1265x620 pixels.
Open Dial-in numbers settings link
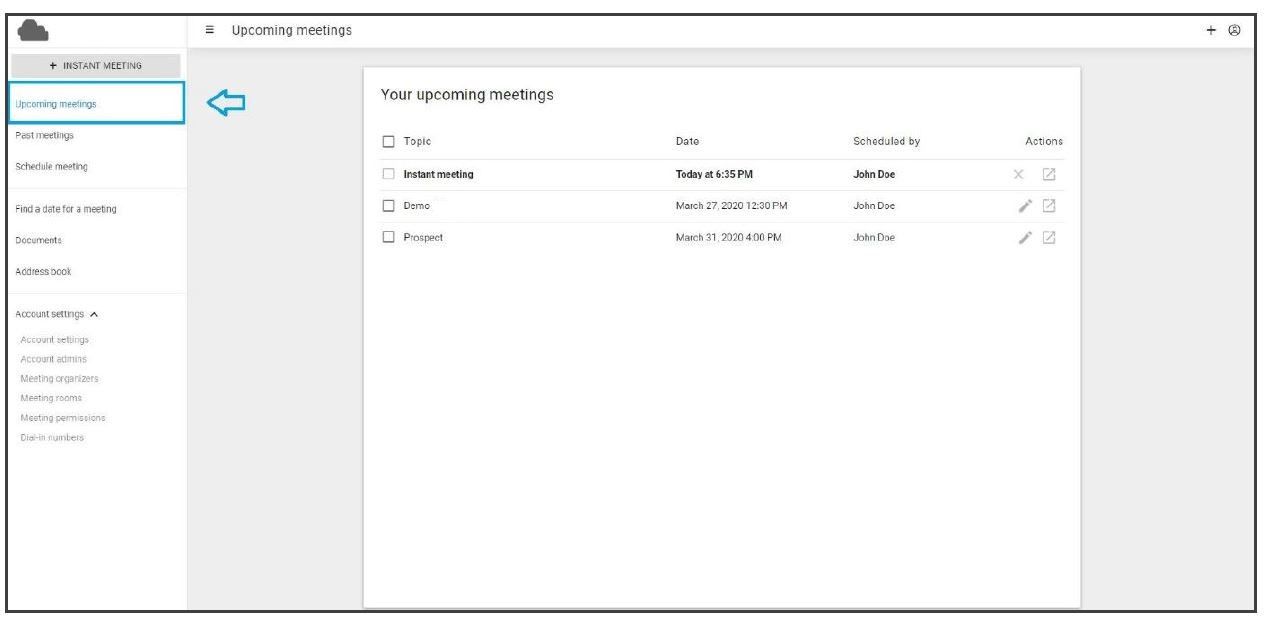click(x=52, y=438)
